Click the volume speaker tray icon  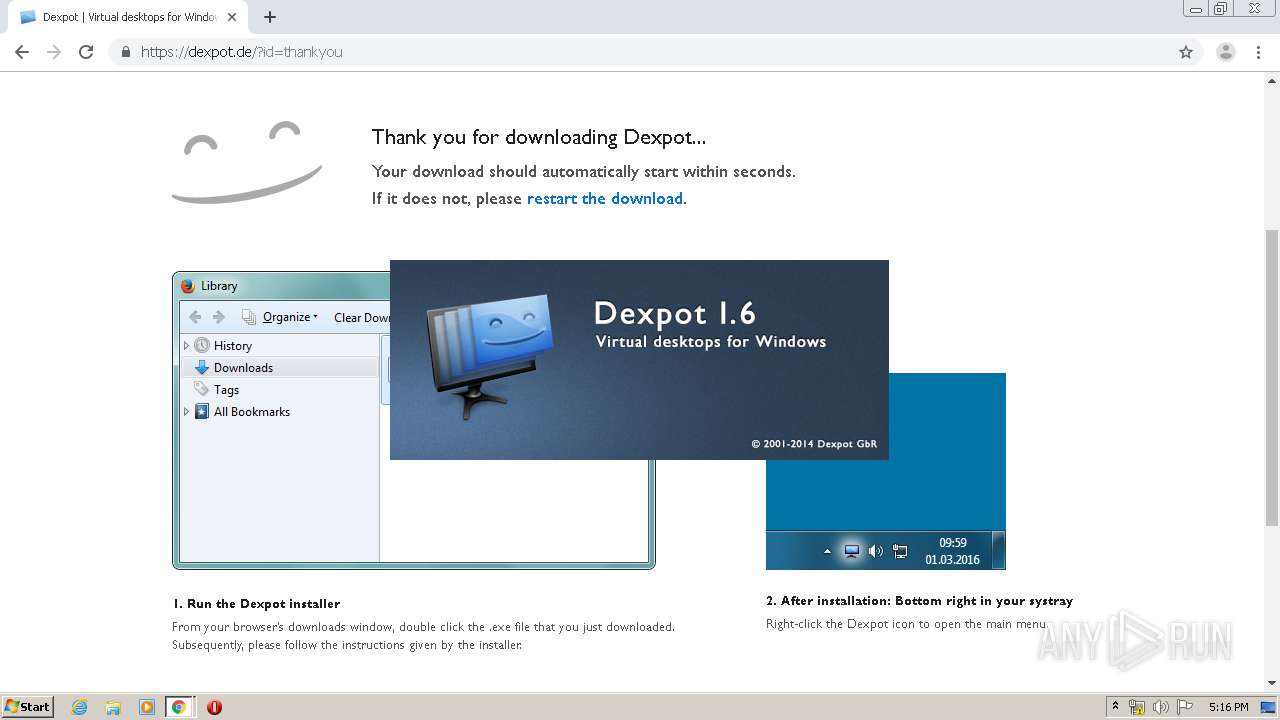[1161, 707]
